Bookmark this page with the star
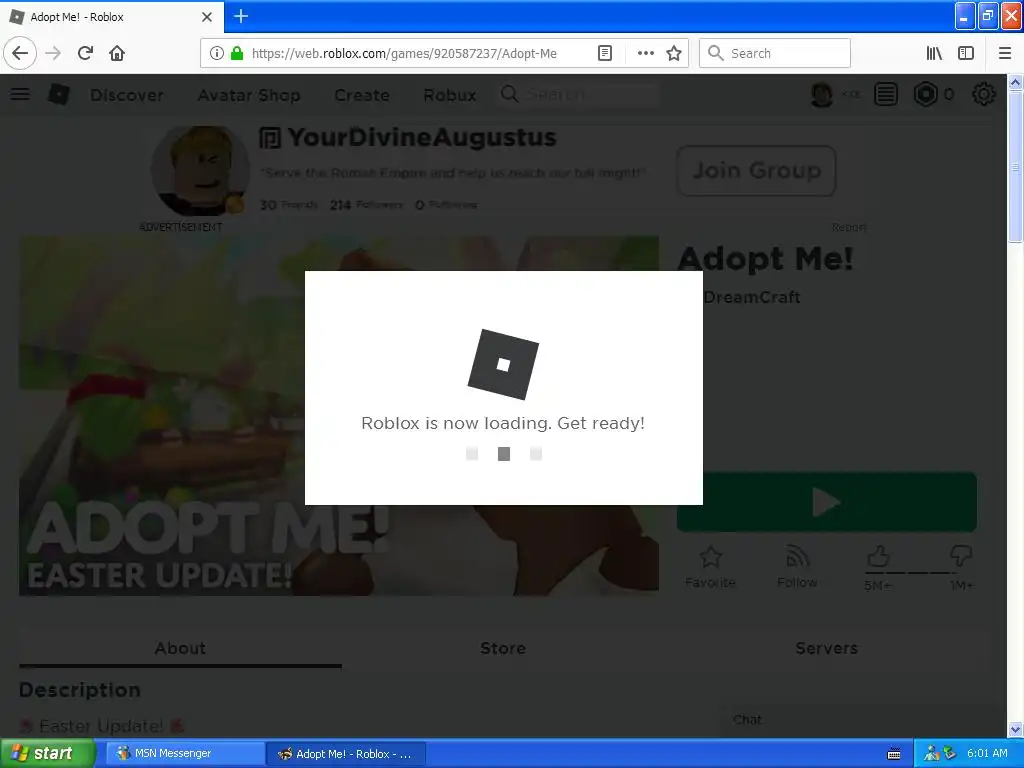 click(674, 53)
